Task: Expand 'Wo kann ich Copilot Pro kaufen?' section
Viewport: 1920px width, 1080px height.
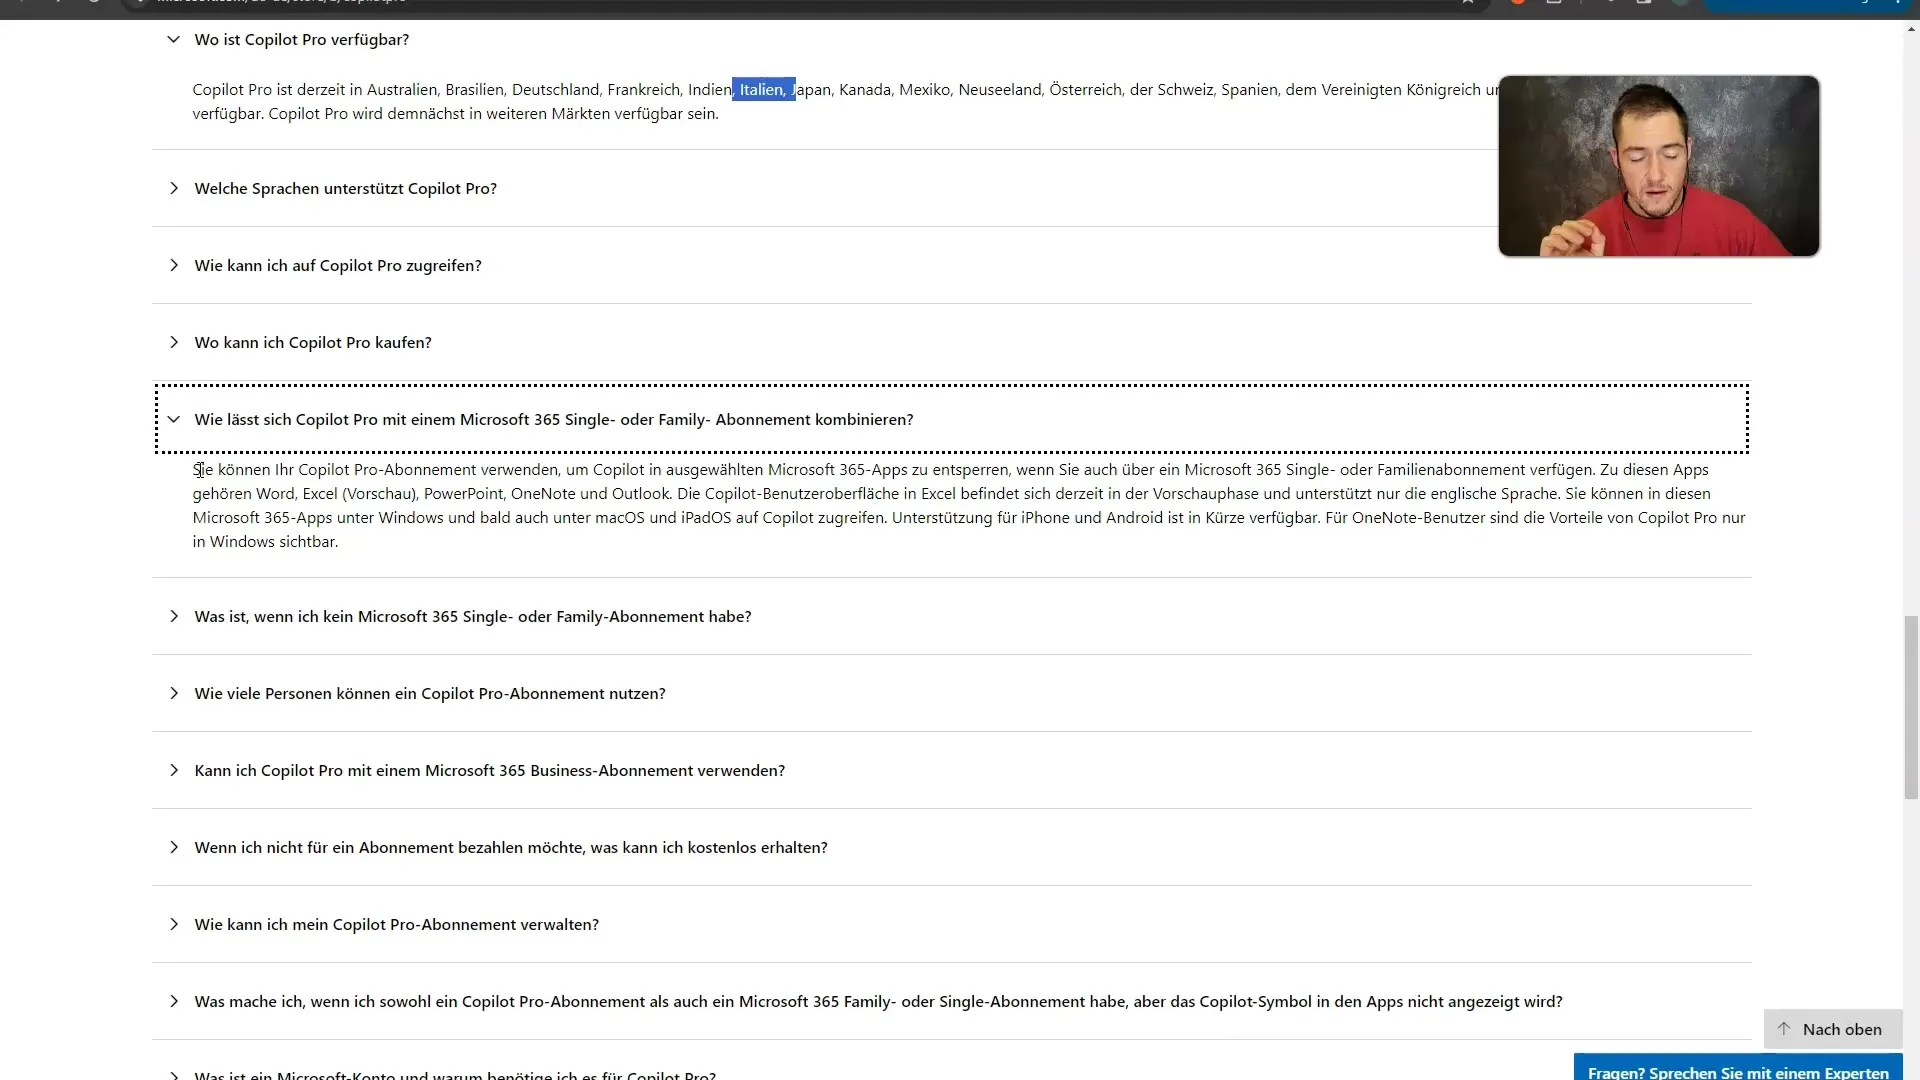Action: click(x=173, y=342)
